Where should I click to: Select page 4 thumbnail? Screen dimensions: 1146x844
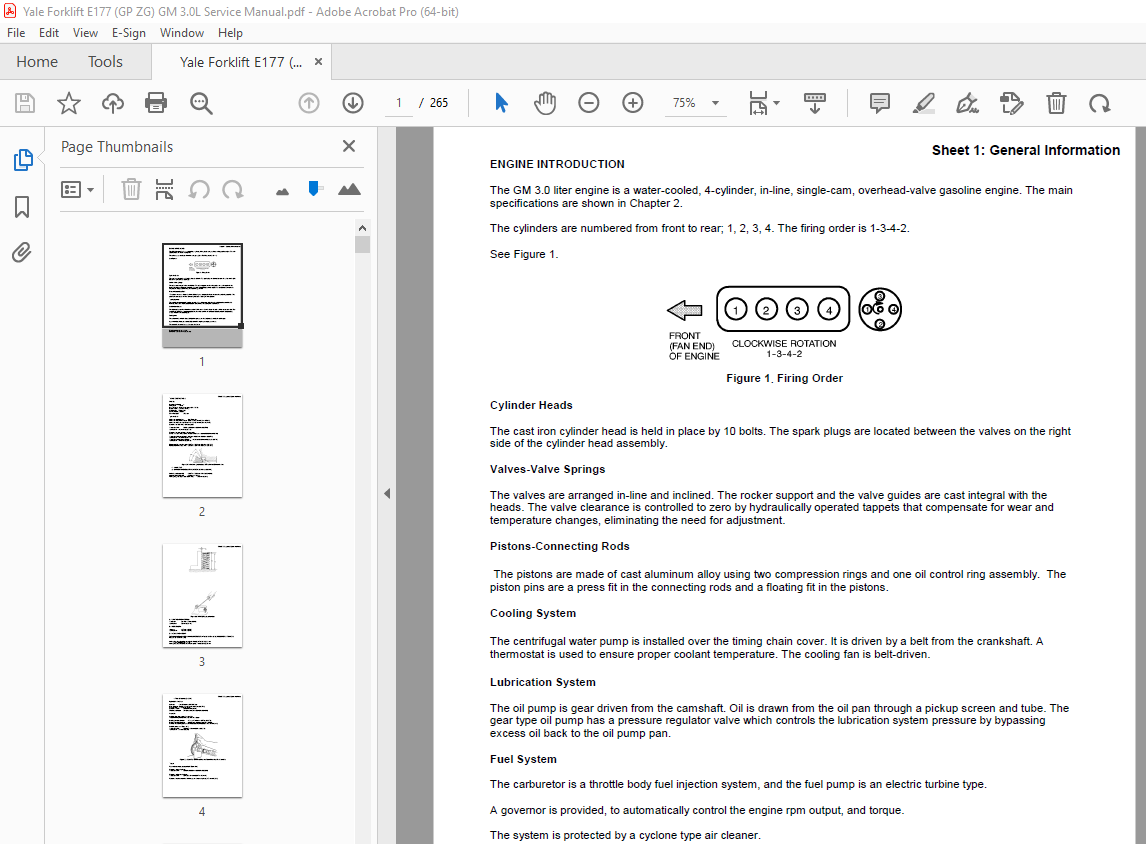pyautogui.click(x=202, y=745)
